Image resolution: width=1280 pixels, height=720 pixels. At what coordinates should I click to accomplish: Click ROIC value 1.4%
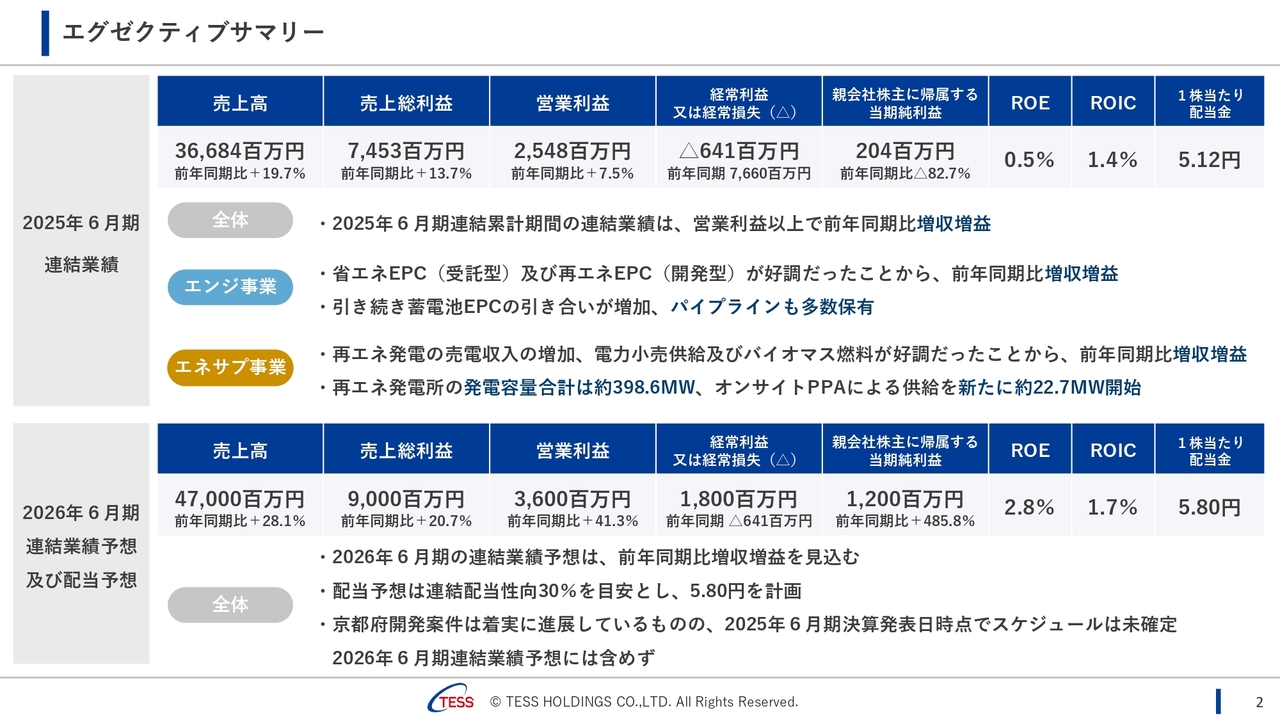click(x=1113, y=160)
